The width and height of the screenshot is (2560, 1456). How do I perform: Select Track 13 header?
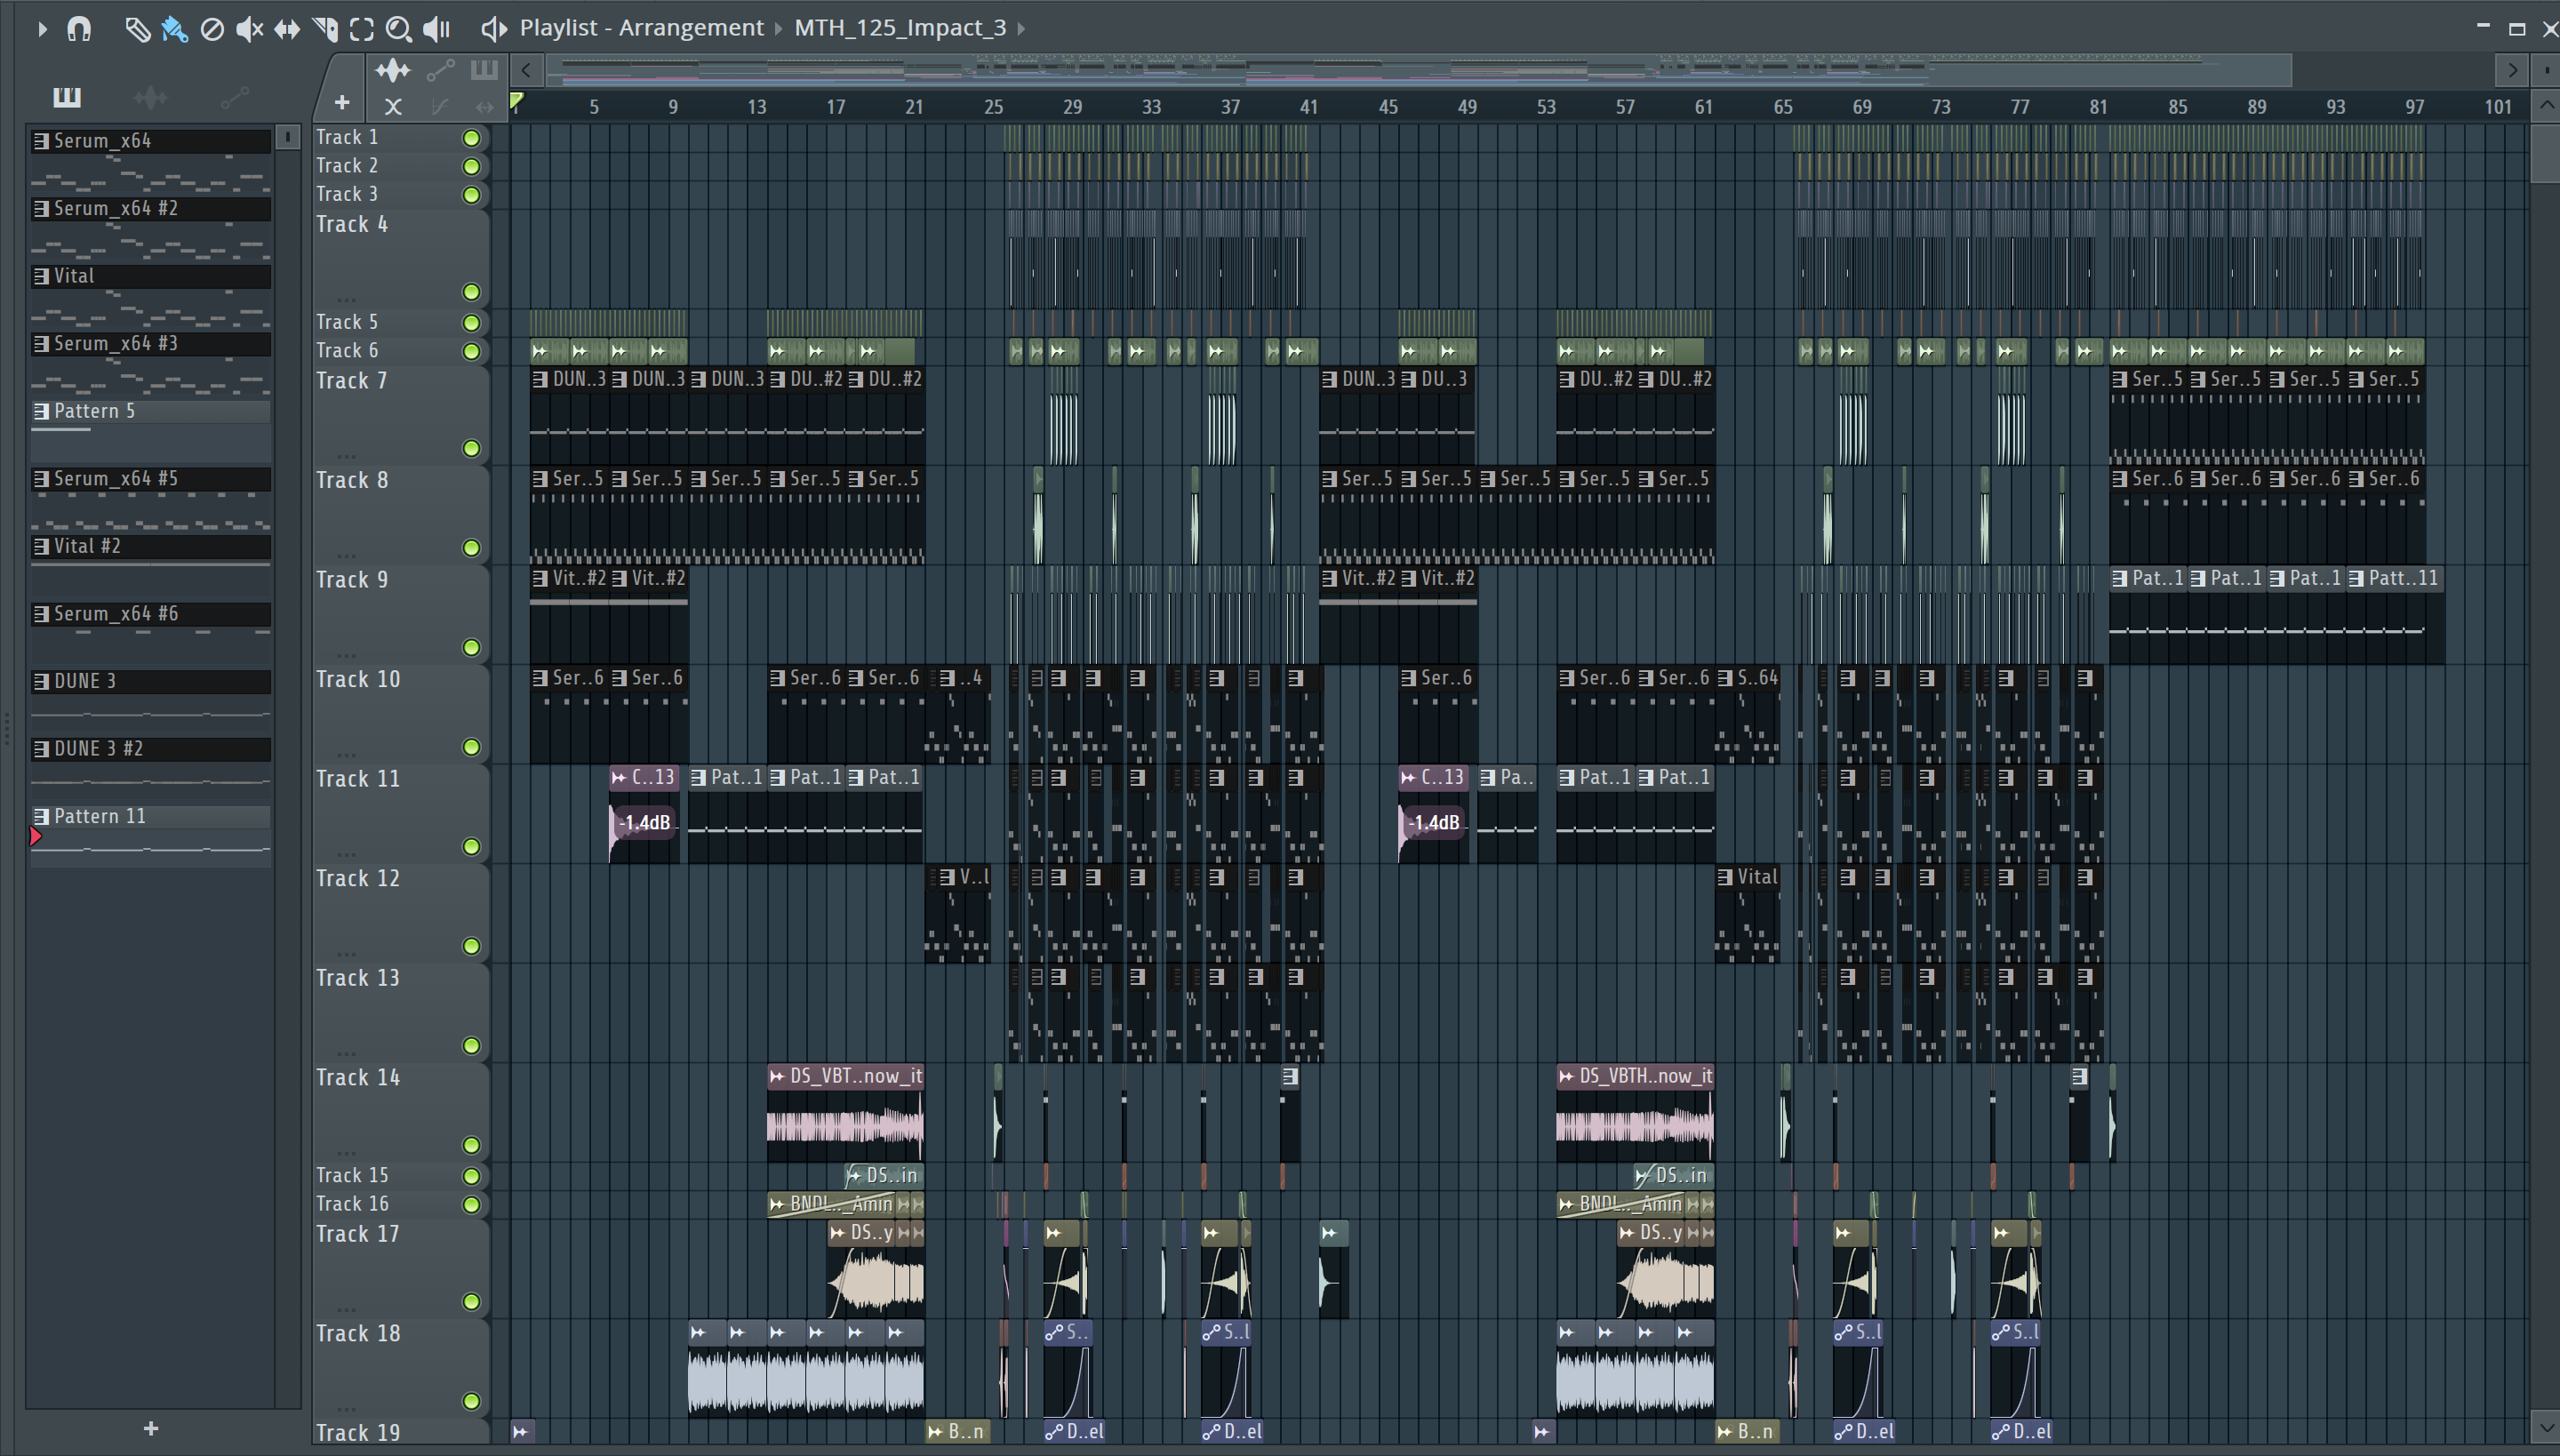pyautogui.click(x=401, y=1012)
